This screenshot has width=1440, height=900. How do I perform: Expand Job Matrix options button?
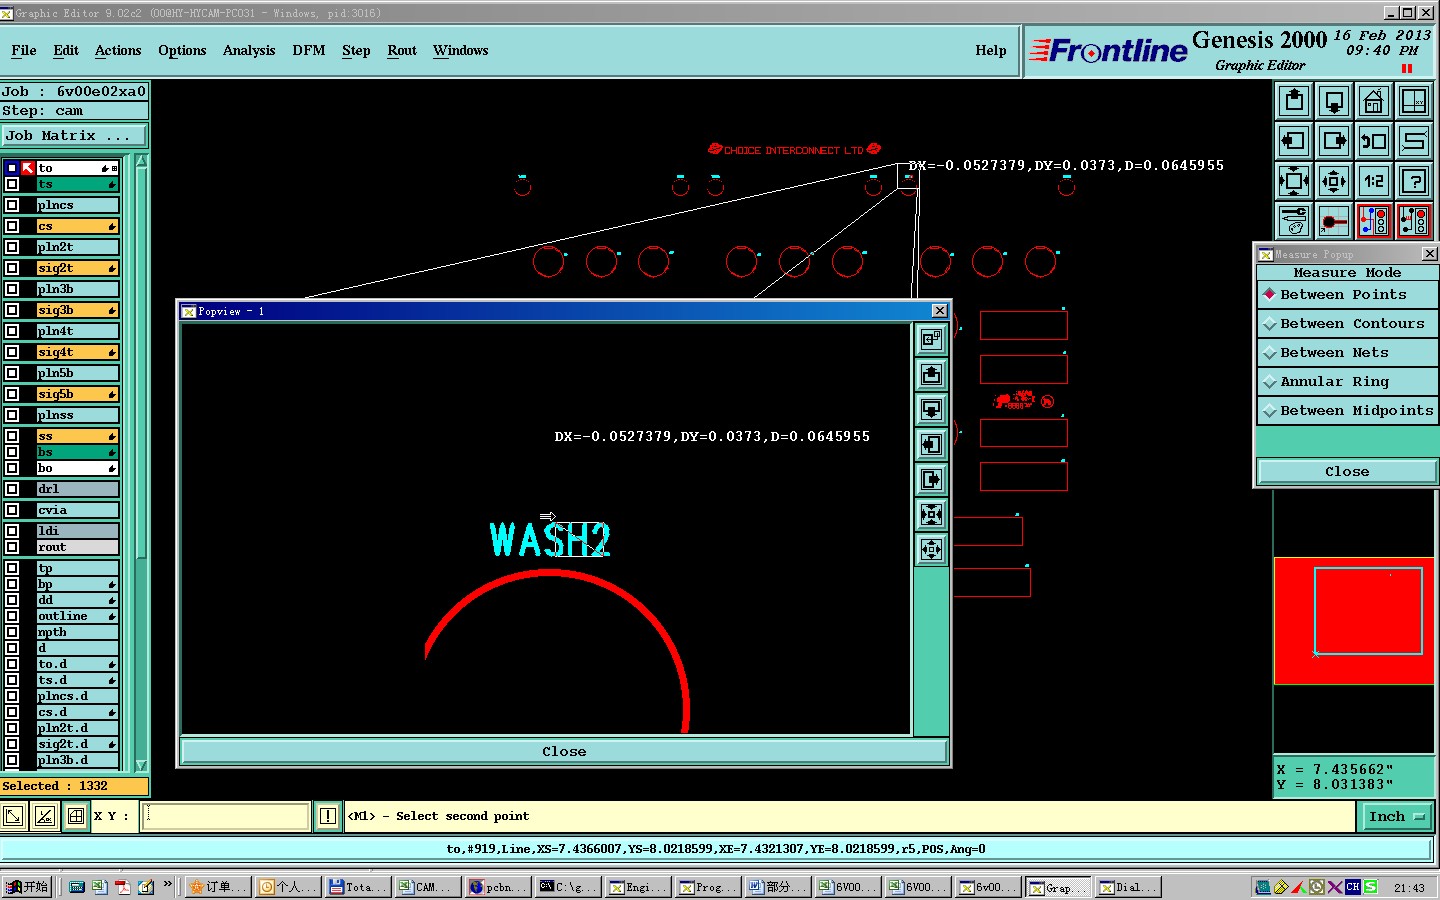point(74,136)
